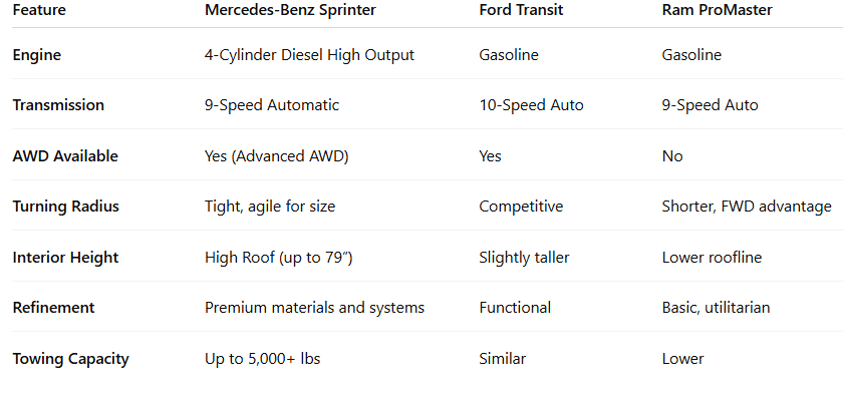Select the High Roof (up to 79″) cell
Viewport: 844px width, 400px height.
[x=278, y=257]
